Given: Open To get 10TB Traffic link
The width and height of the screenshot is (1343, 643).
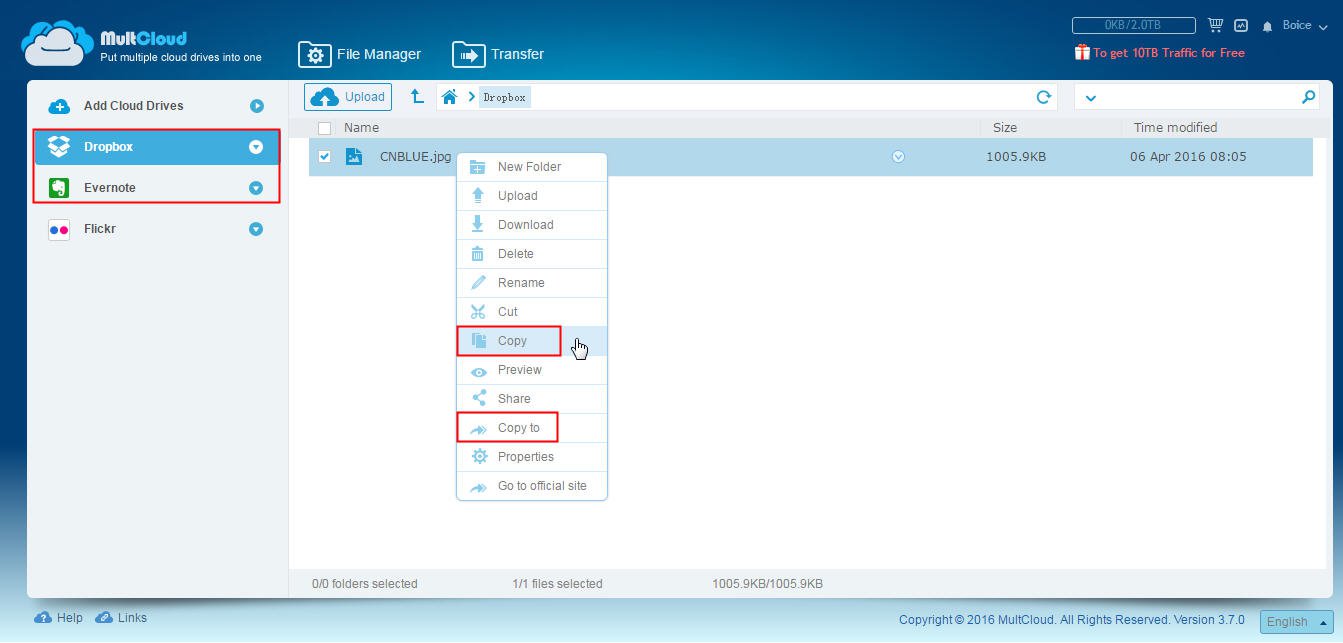Looking at the screenshot, I should tap(1169, 53).
